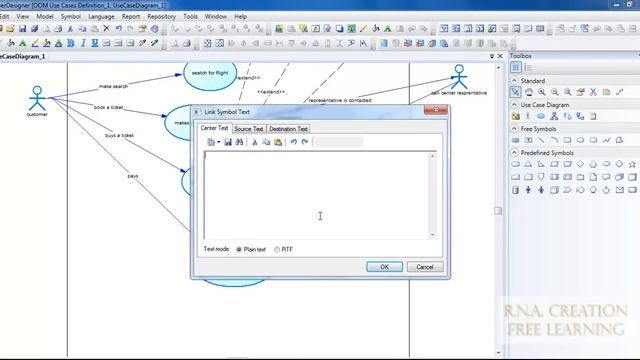Image resolution: width=640 pixels, height=360 pixels.
Task: Click the text area scrollbar down arrow
Action: coord(432,235)
